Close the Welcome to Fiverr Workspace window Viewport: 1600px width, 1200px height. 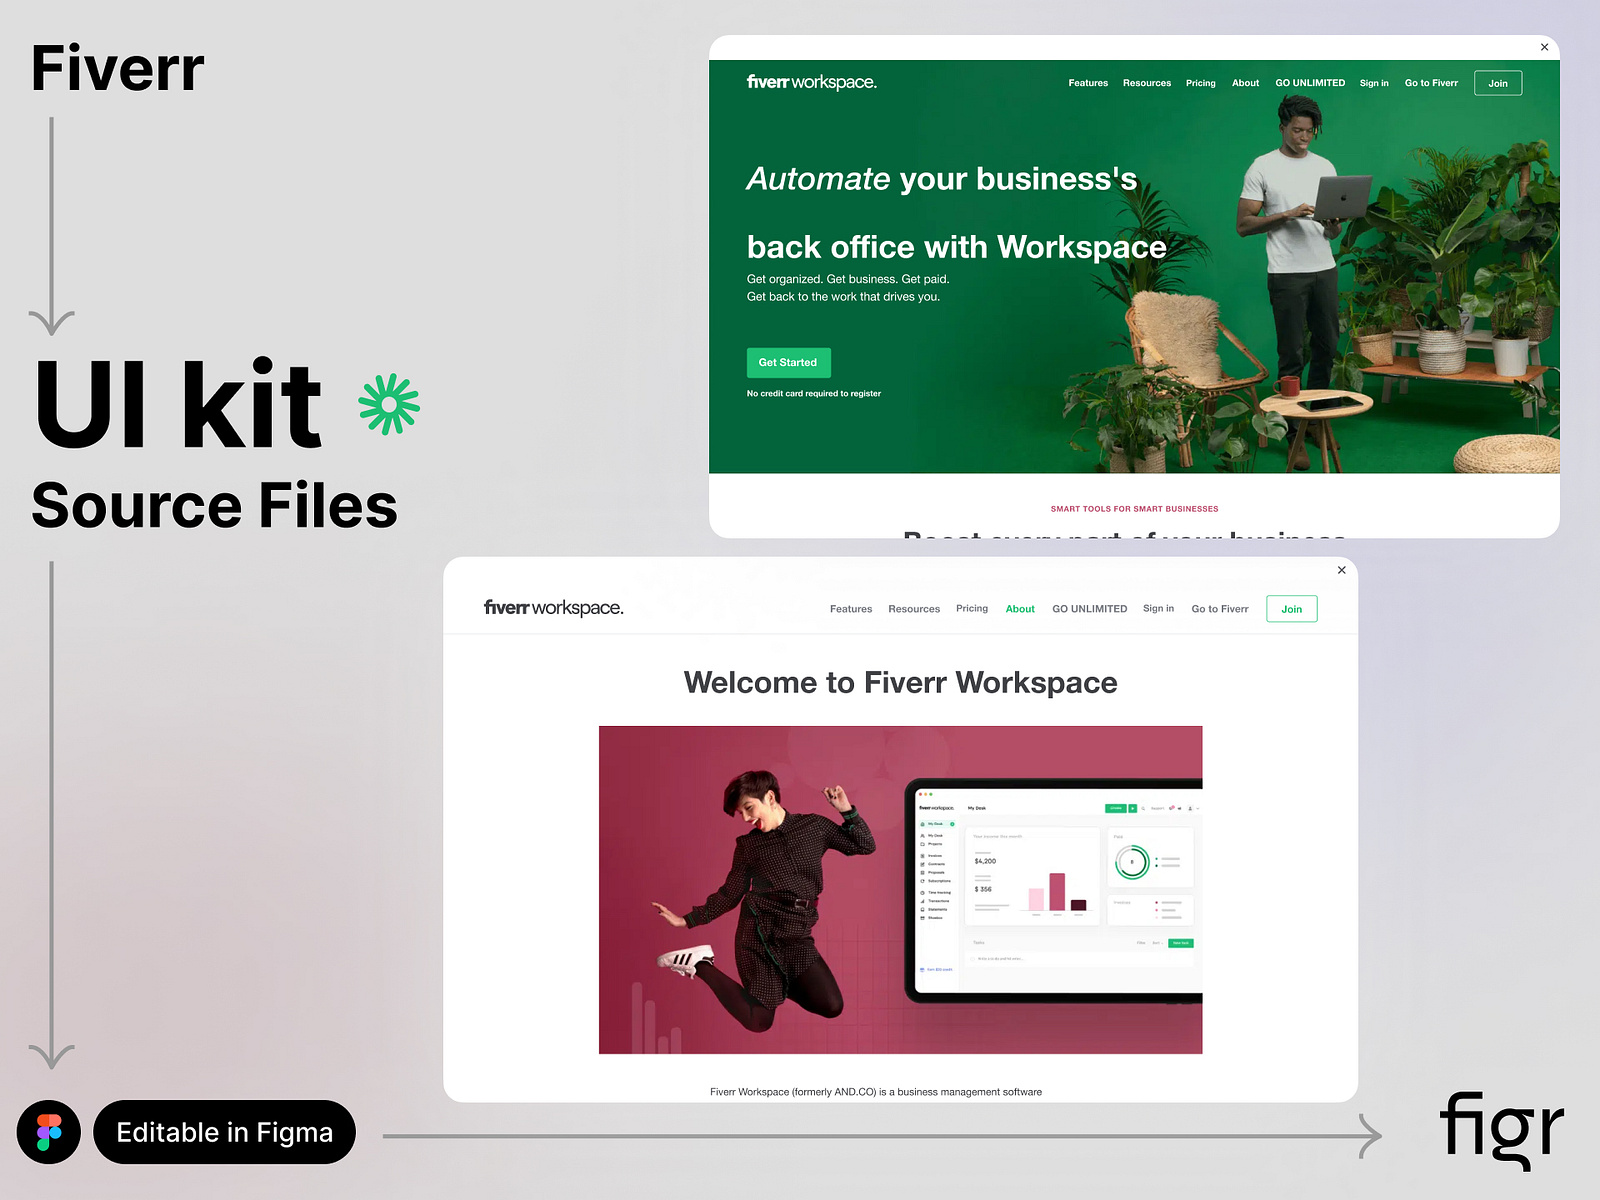[x=1342, y=570]
